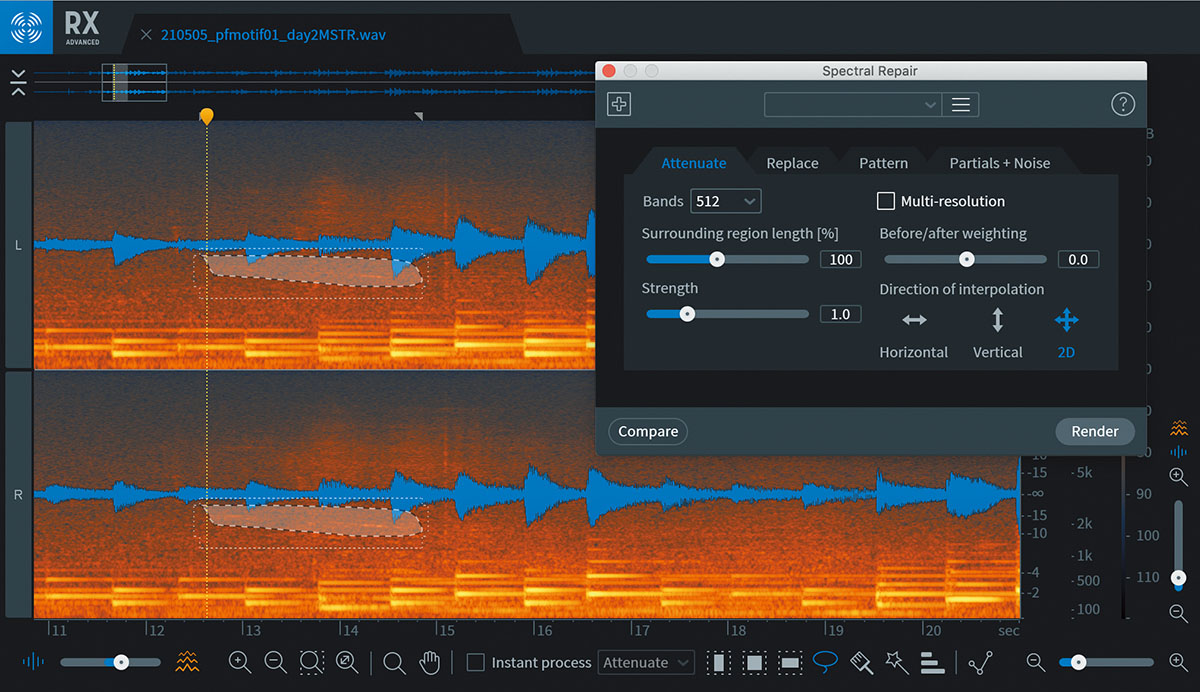
Task: Click the zoom in time icon
Action: 239,662
